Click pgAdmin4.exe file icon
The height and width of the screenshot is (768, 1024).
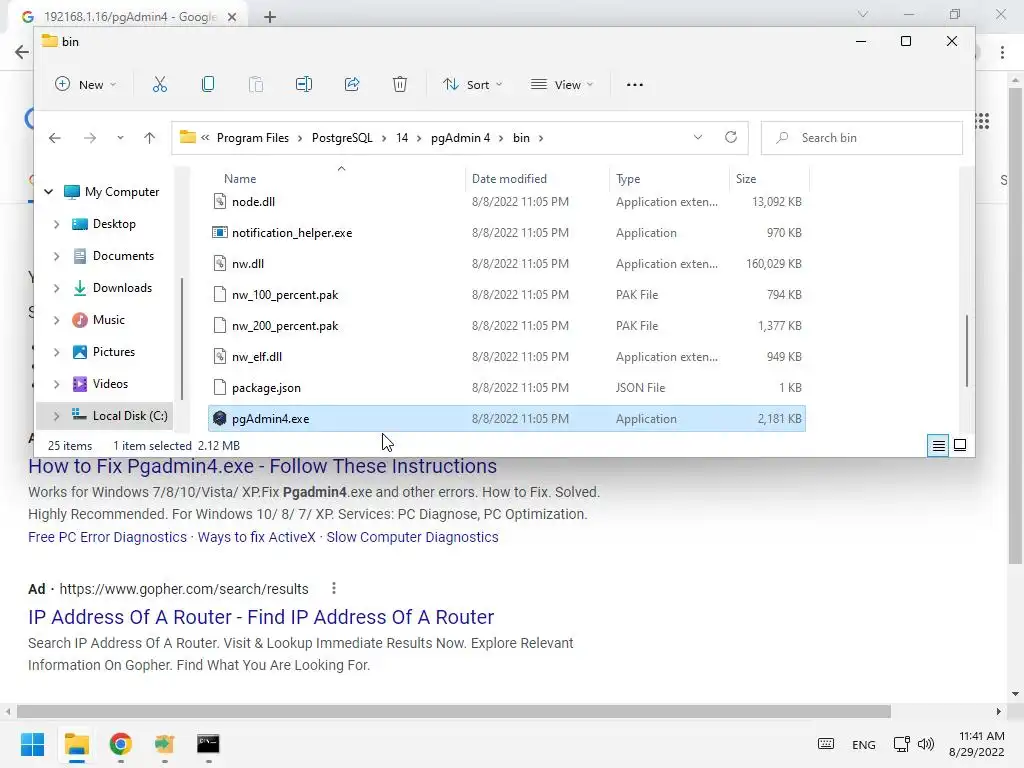click(220, 419)
